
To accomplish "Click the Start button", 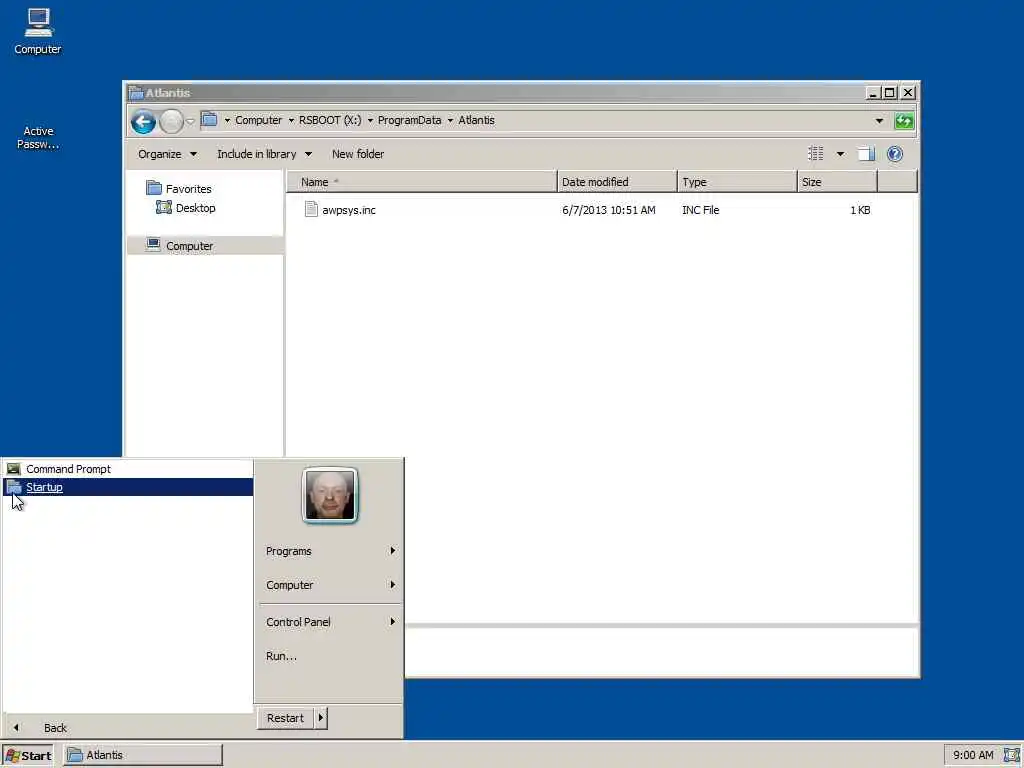I will click(x=27, y=756).
